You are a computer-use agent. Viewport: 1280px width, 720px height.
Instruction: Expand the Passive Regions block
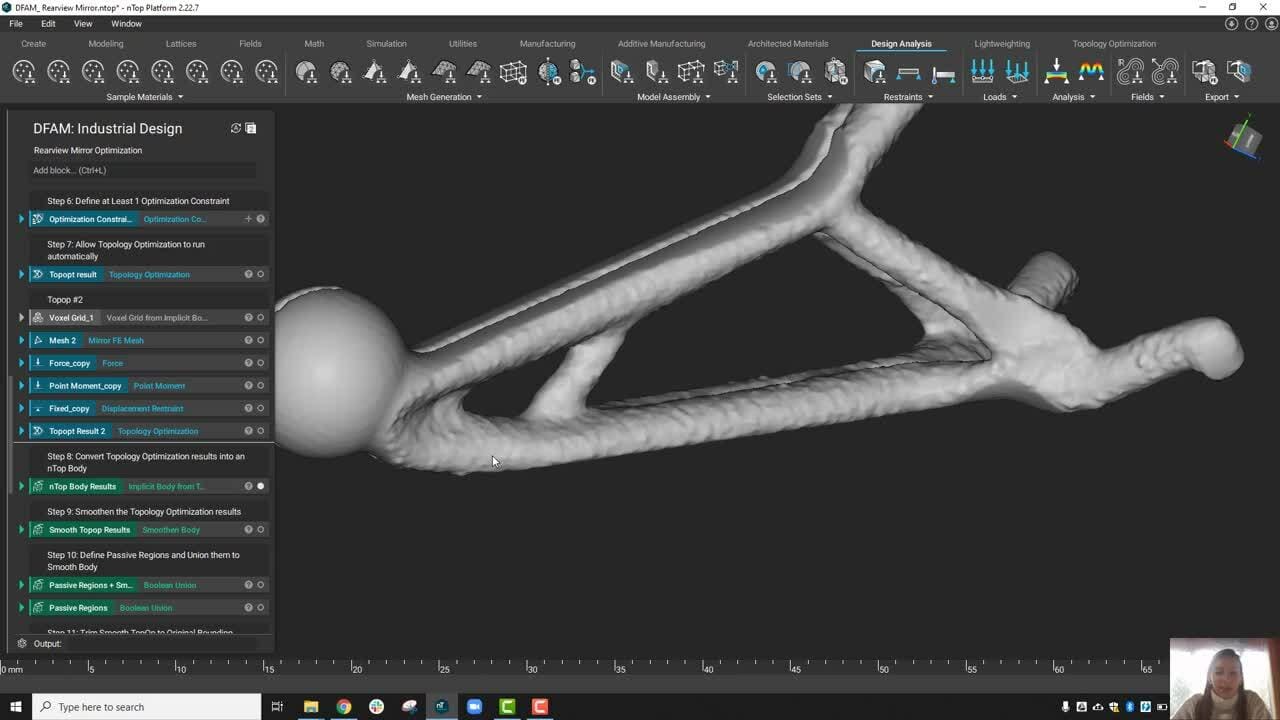point(21,608)
